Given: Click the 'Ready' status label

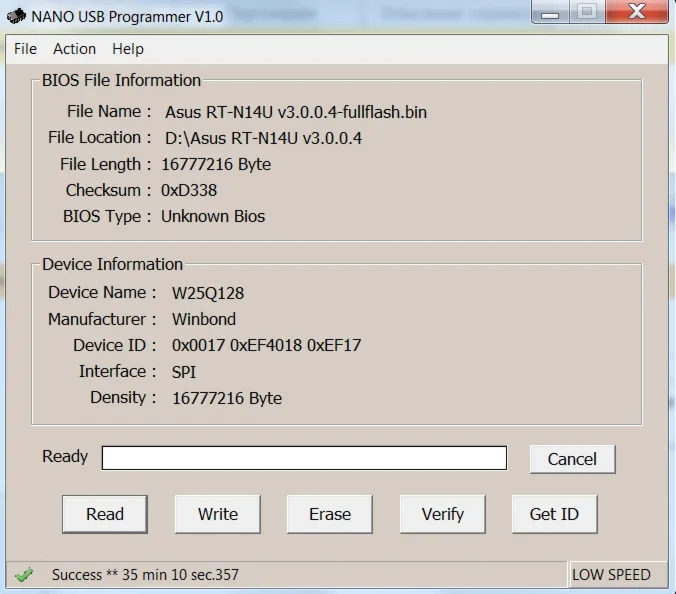Looking at the screenshot, I should 65,456.
